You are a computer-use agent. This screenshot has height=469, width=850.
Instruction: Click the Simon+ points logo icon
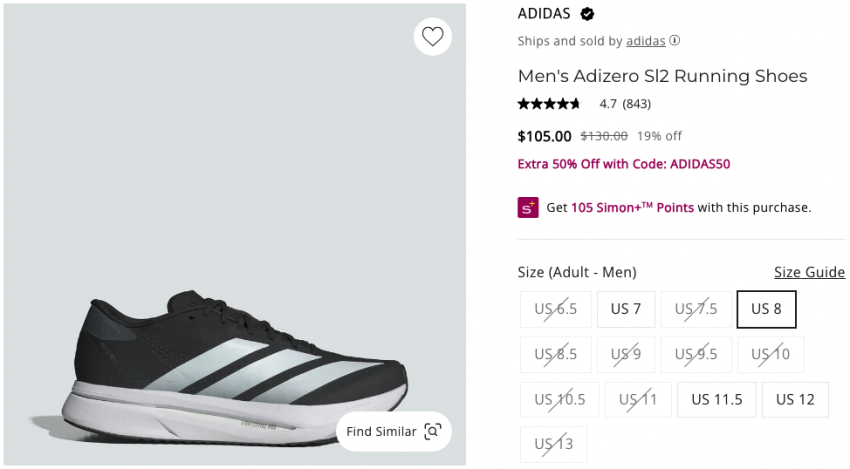(x=528, y=207)
